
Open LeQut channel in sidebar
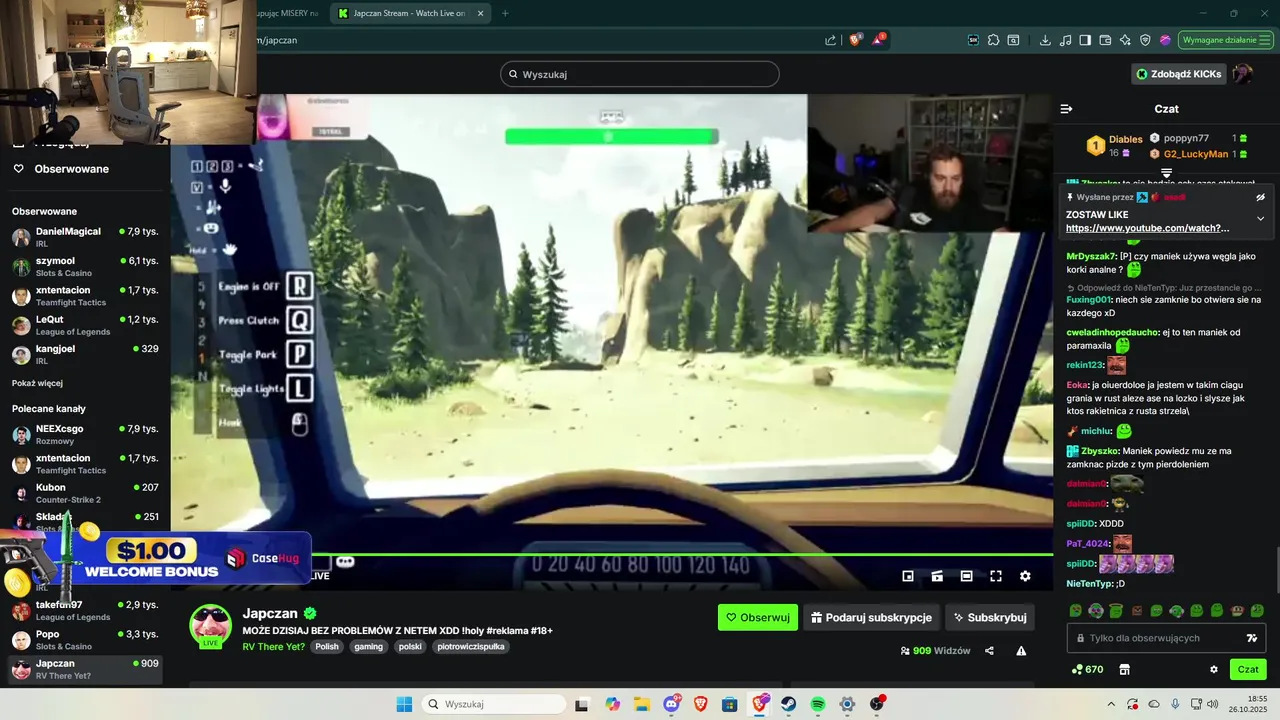[x=85, y=325]
